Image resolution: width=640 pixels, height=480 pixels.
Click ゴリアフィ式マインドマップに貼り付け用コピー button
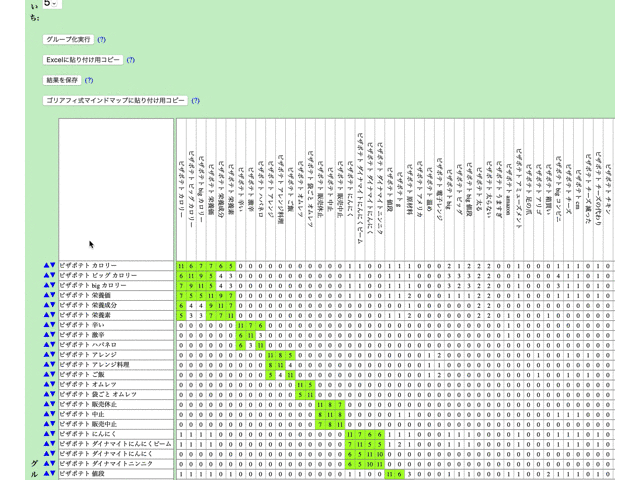click(115, 101)
